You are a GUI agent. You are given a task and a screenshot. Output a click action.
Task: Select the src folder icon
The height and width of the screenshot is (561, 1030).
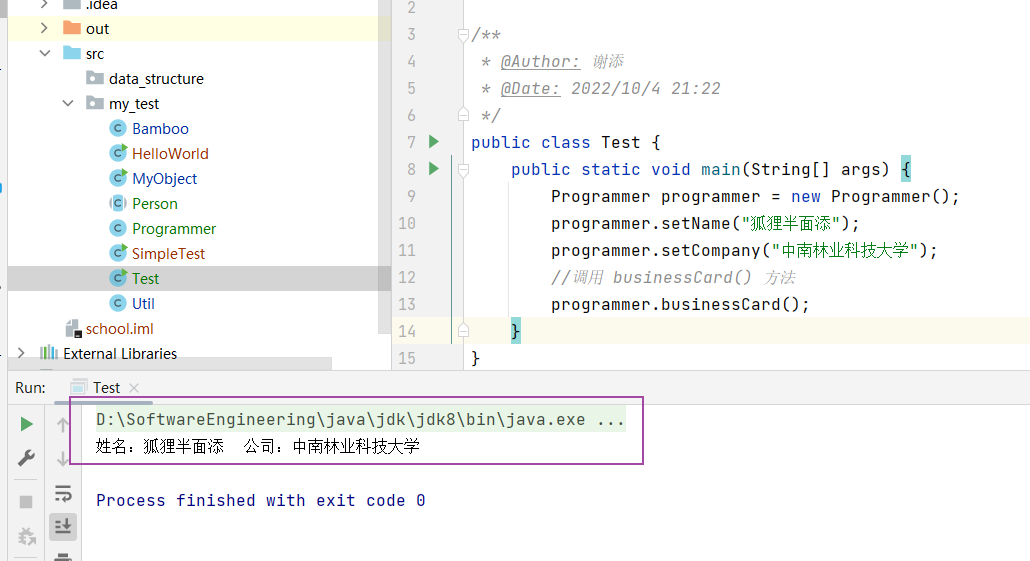point(72,53)
